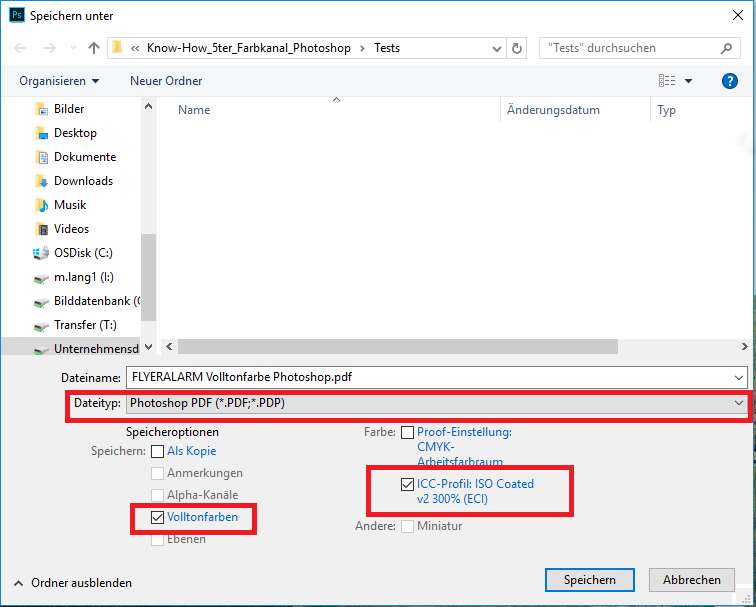Expand the Dateiname dropdown arrow
The width and height of the screenshot is (756, 607).
click(739, 377)
